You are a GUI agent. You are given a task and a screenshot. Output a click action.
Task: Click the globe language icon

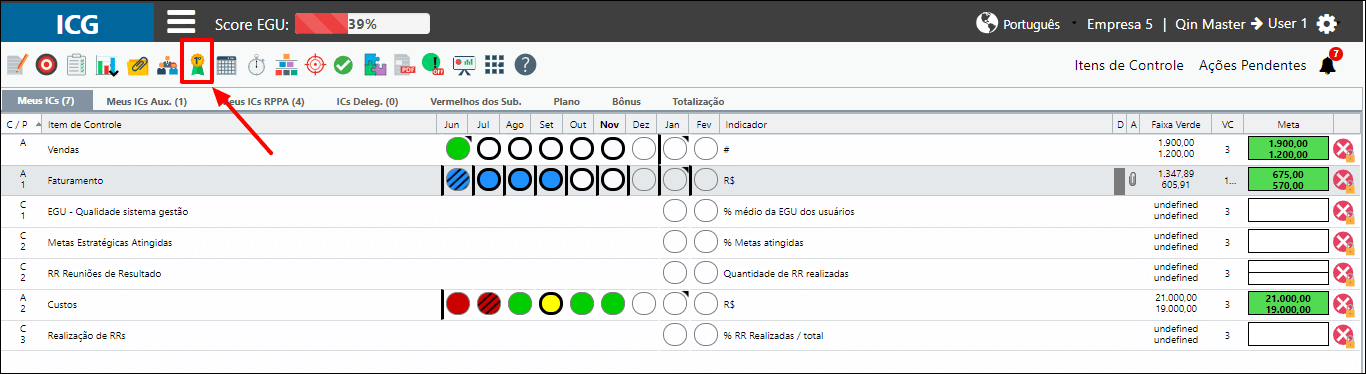pos(987,24)
